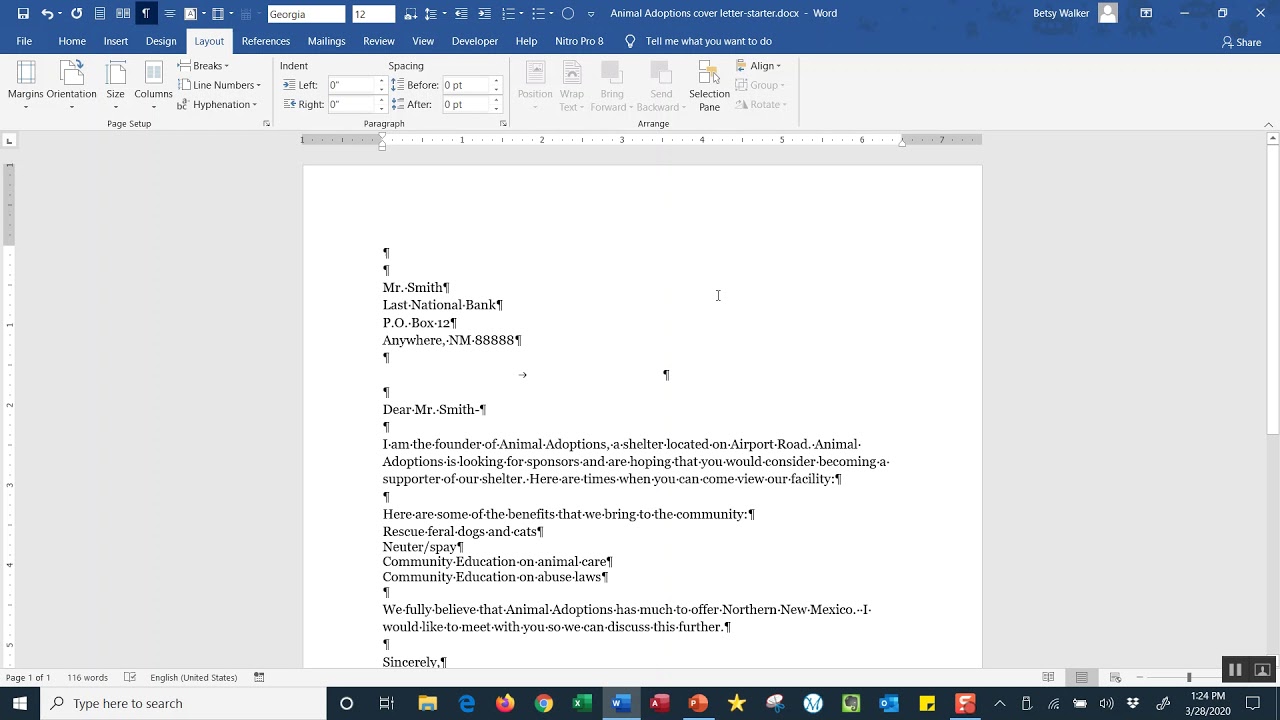Open the paper Size list
This screenshot has width=1280, height=720.
115,86
